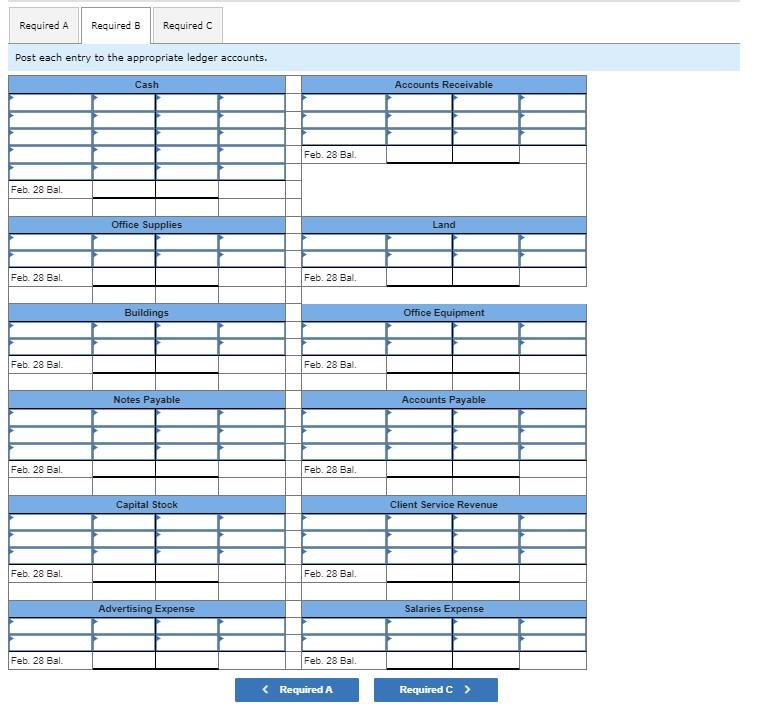
Task: Click 'Post each entry' instruction text
Action: coord(141,57)
